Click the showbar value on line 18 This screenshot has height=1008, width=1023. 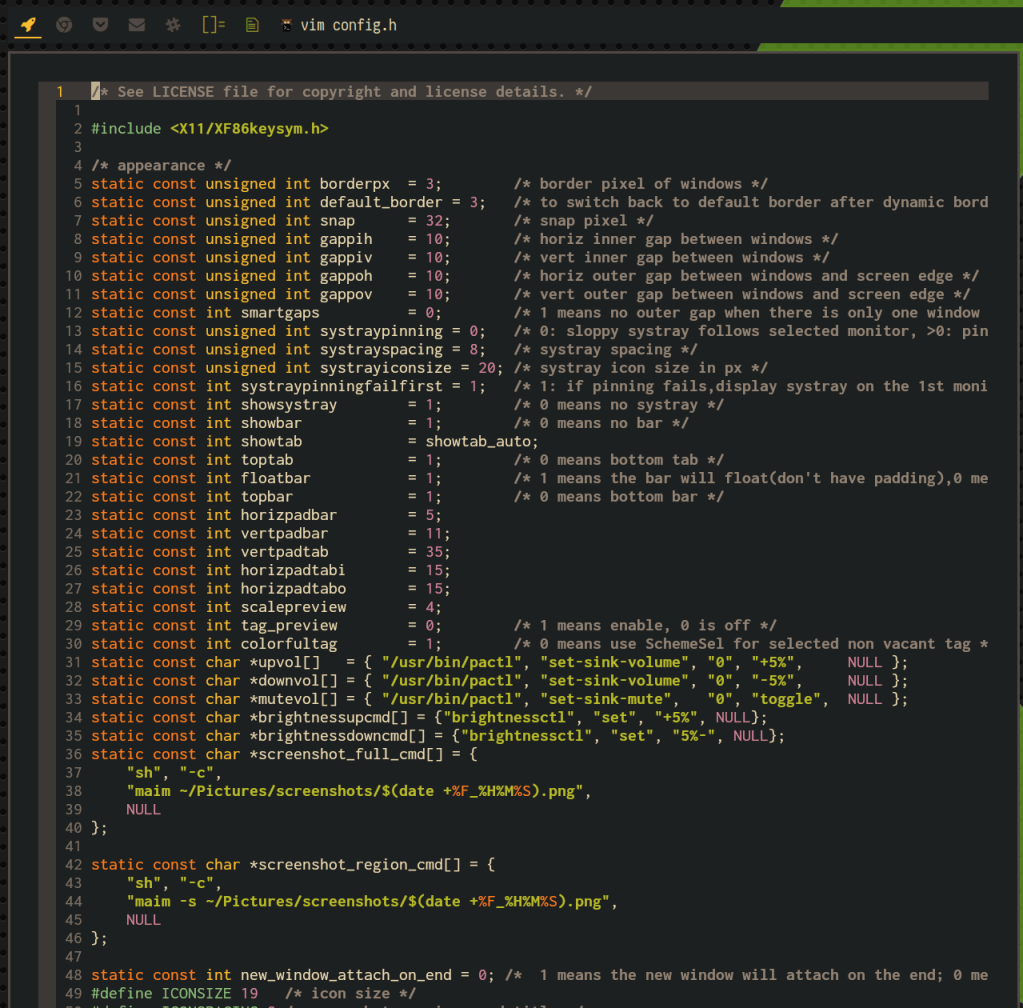(x=430, y=423)
